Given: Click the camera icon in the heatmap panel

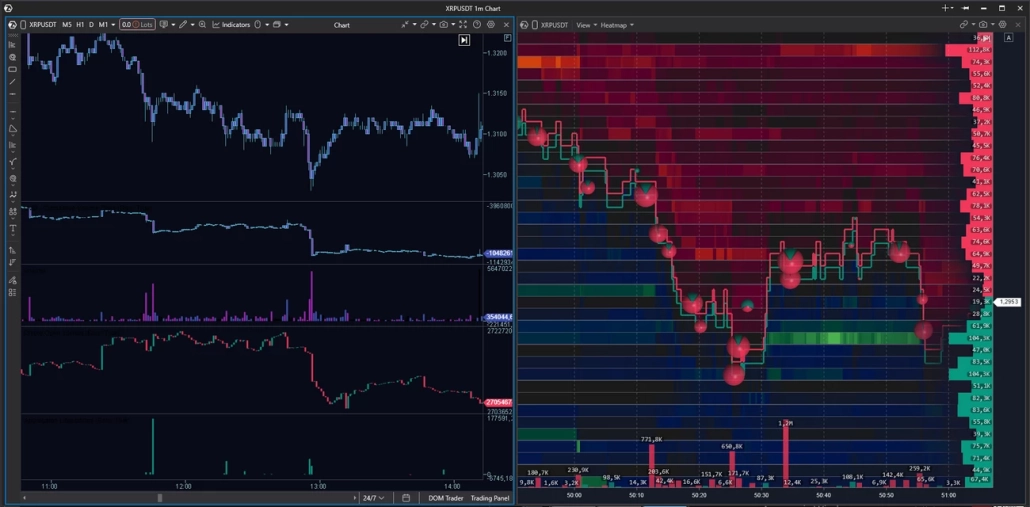Looking at the screenshot, I should coord(983,25).
